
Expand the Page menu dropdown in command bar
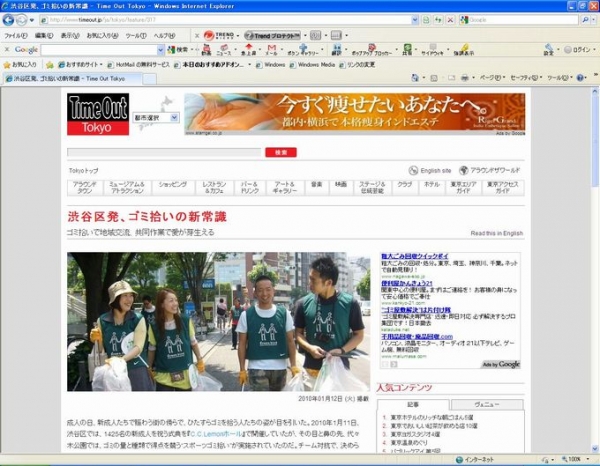coord(492,78)
